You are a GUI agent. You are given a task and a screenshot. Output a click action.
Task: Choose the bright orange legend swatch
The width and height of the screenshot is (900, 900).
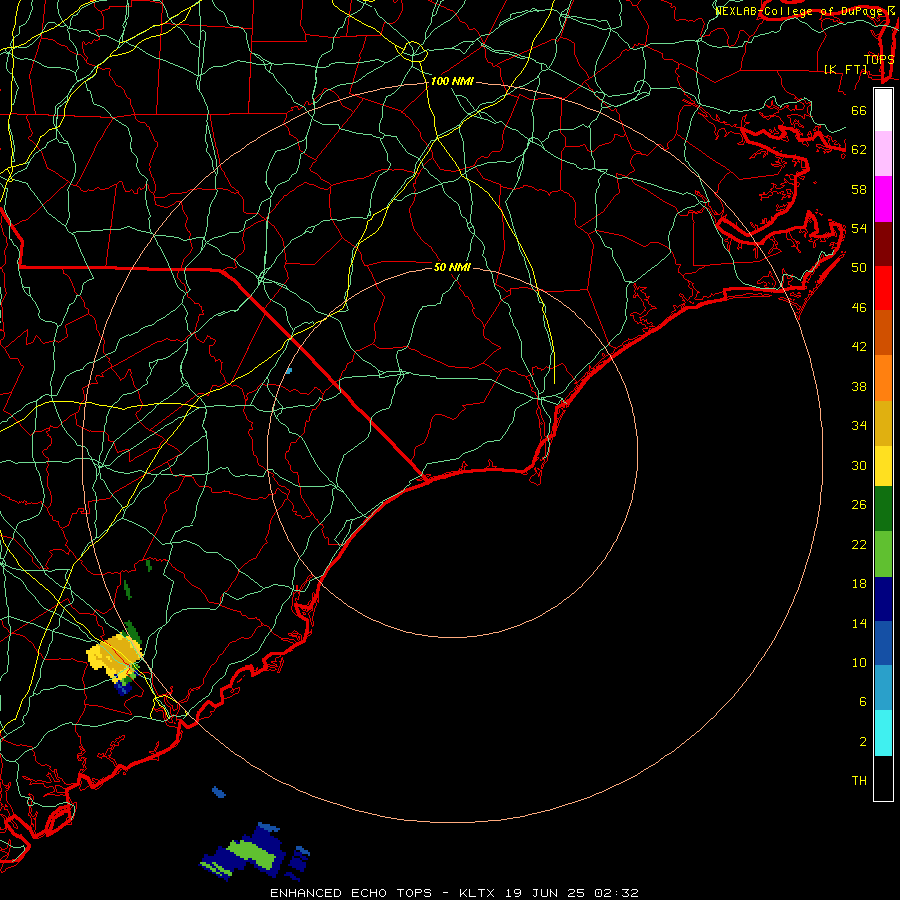click(x=883, y=377)
